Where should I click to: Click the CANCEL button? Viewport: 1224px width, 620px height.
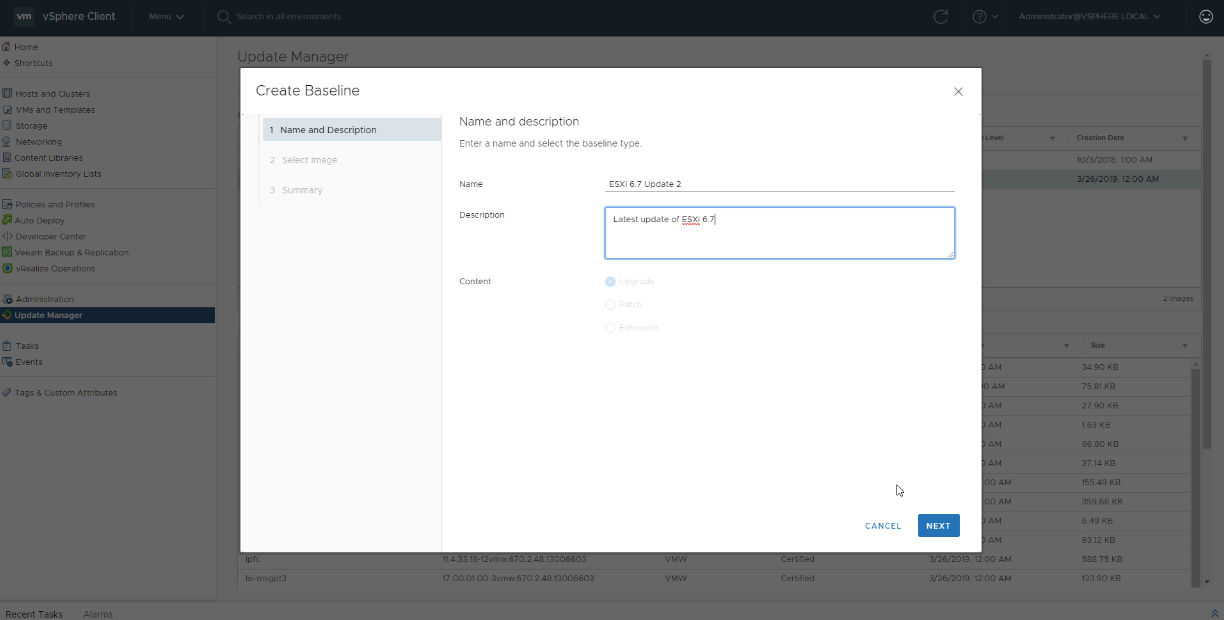883,526
